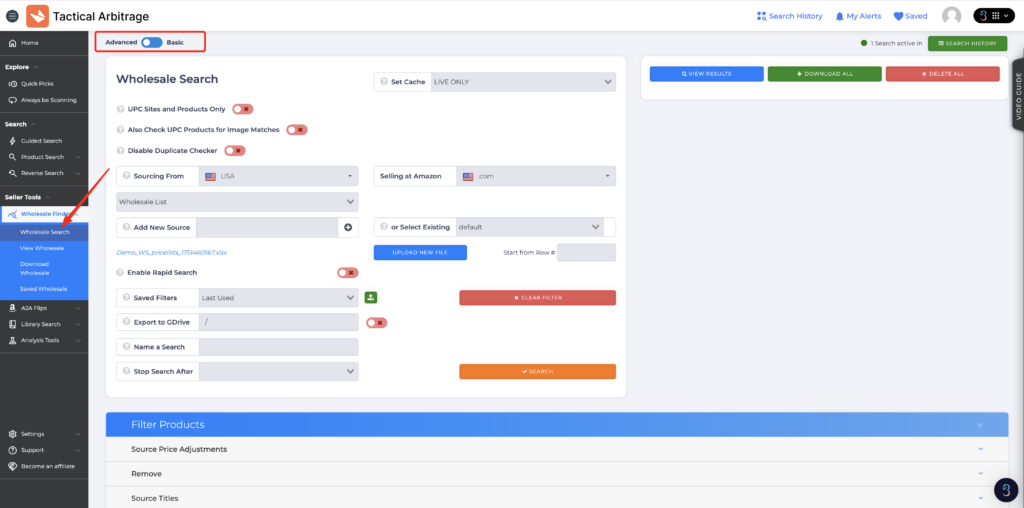Open the user profile avatar
Screen dimensions: 1024x508
pos(951,16)
